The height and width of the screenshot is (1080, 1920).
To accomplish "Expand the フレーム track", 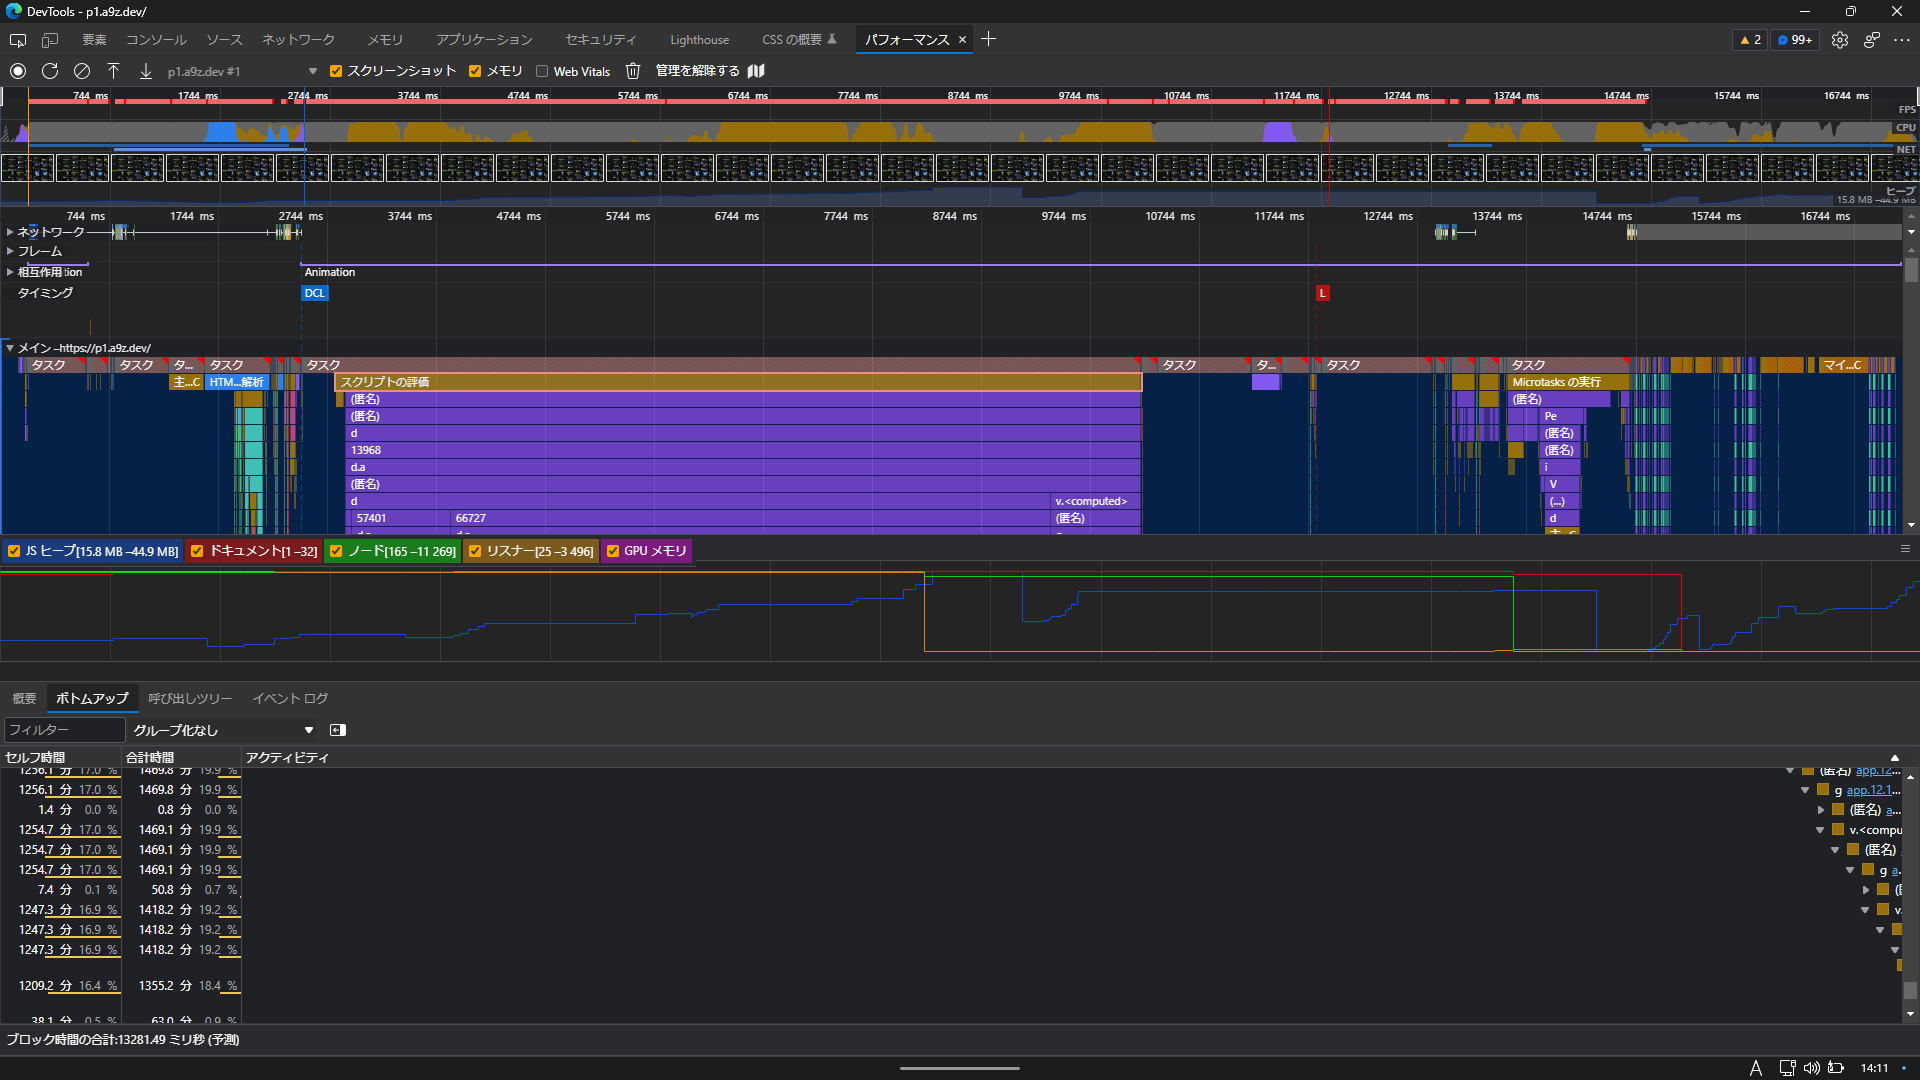I will coord(10,251).
